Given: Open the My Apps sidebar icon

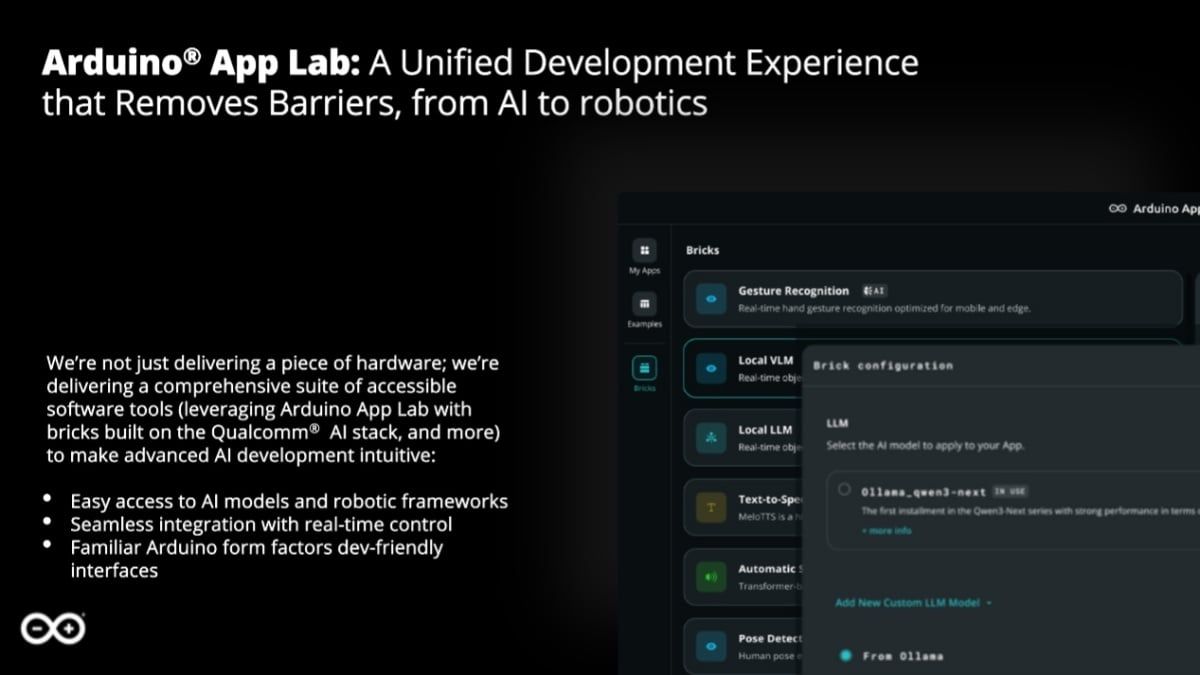Looking at the screenshot, I should click(644, 250).
